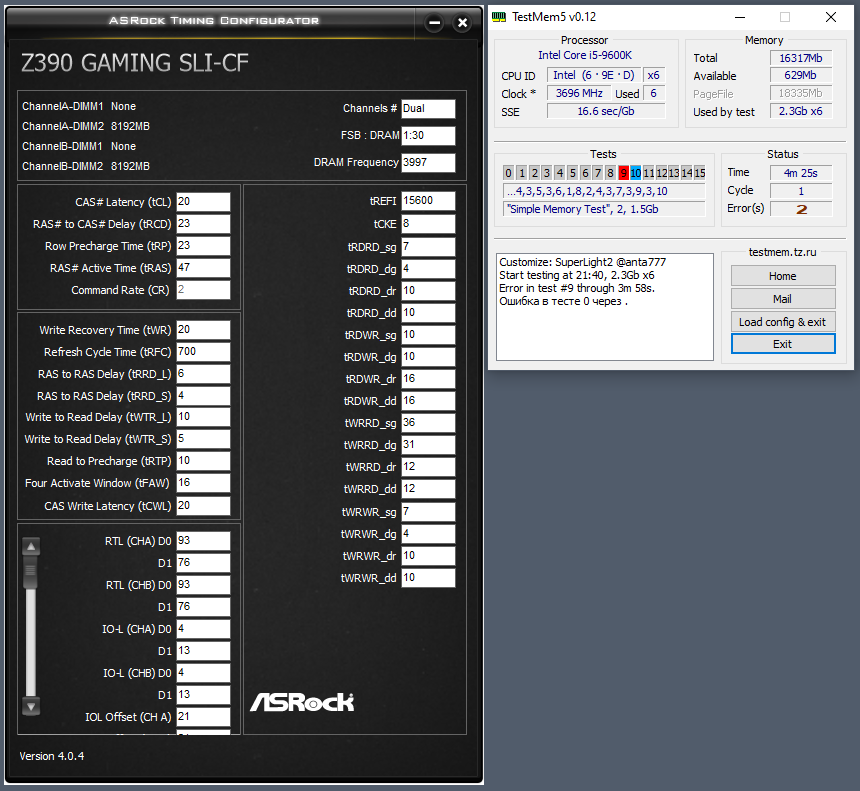This screenshot has height=791, width=860.
Task: Click the 'Simple Memory Test' description line
Action: click(x=604, y=209)
